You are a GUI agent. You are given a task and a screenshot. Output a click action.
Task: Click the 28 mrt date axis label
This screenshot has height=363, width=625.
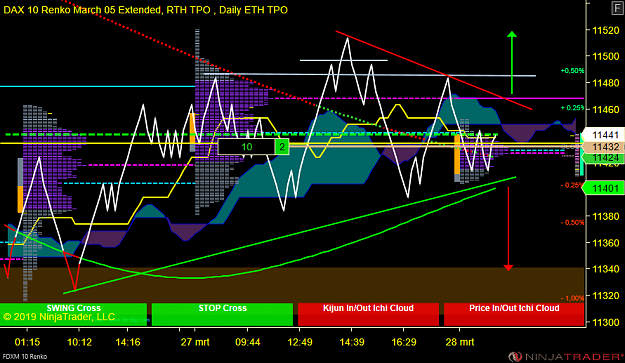click(460, 342)
